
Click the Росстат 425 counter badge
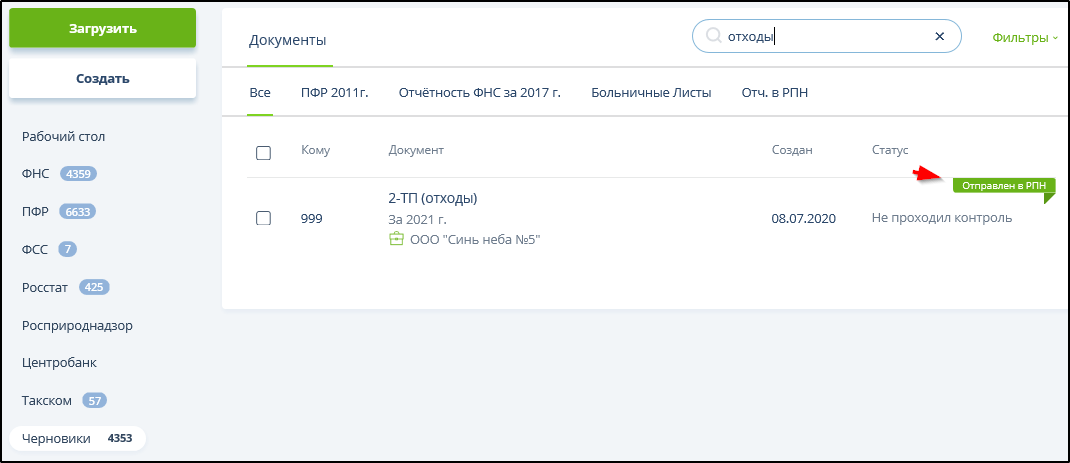94,288
